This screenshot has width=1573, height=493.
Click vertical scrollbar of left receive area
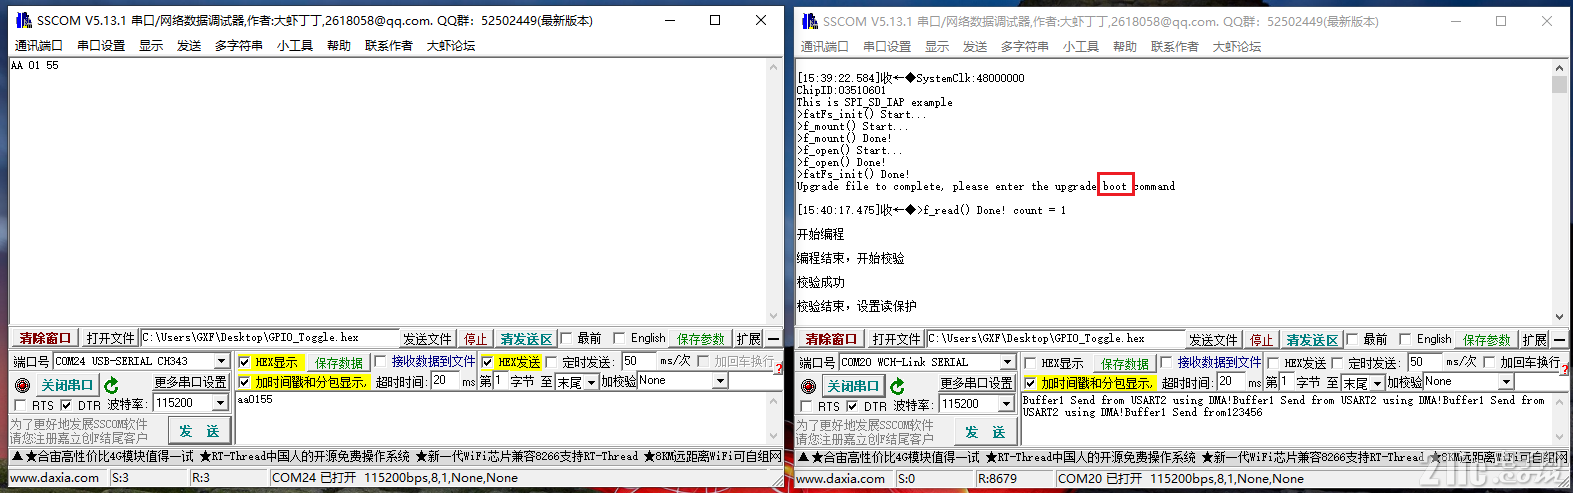[773, 191]
